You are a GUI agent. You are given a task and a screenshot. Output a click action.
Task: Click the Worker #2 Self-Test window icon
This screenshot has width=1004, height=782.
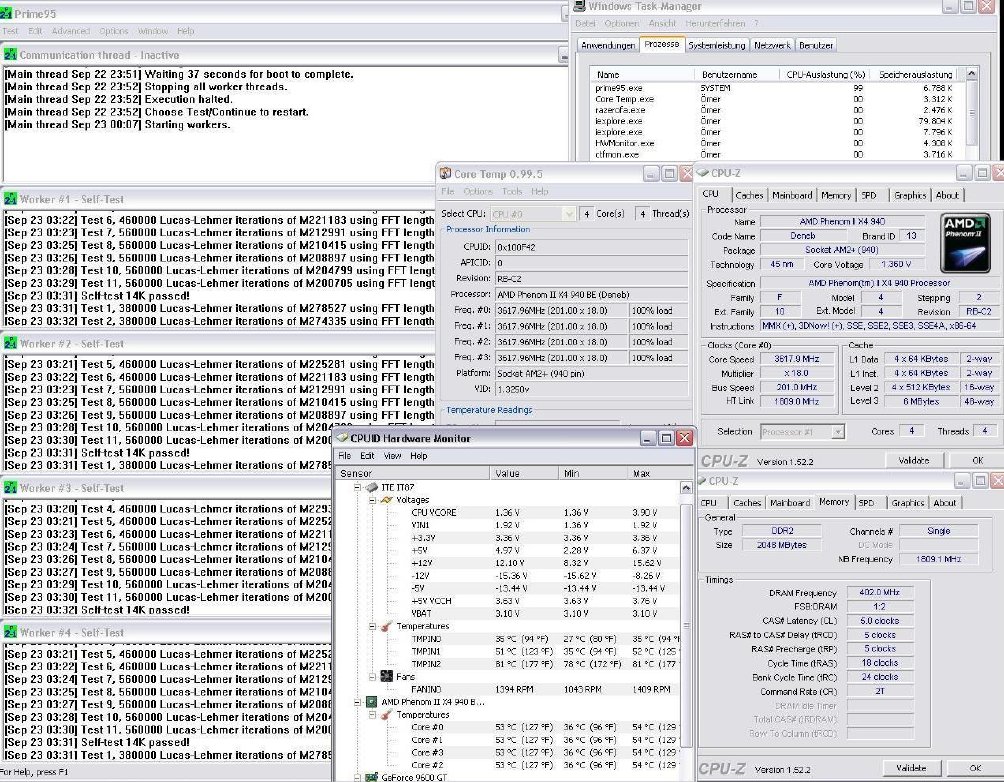(10, 344)
